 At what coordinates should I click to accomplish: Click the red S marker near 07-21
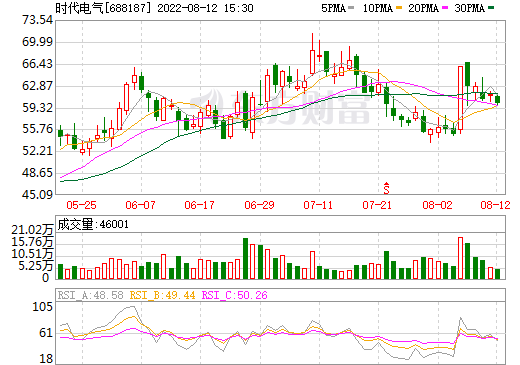click(386, 188)
